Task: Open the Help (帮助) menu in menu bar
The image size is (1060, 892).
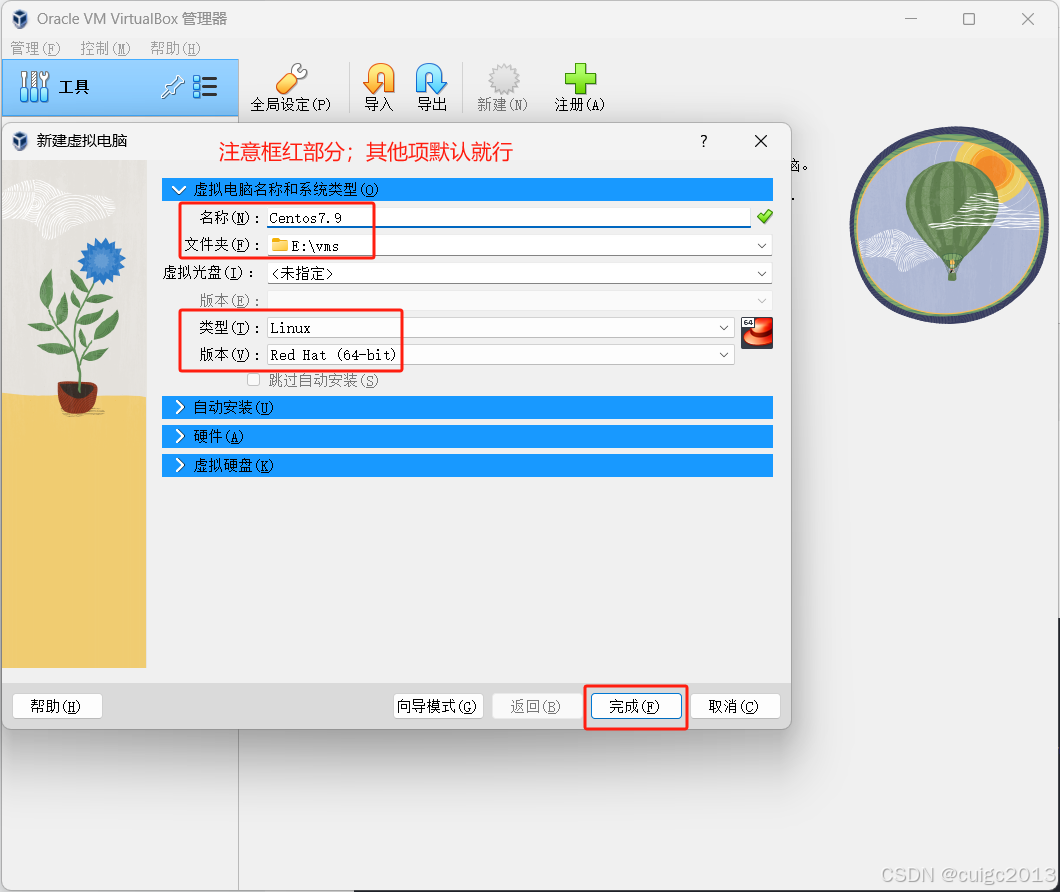Action: [175, 49]
